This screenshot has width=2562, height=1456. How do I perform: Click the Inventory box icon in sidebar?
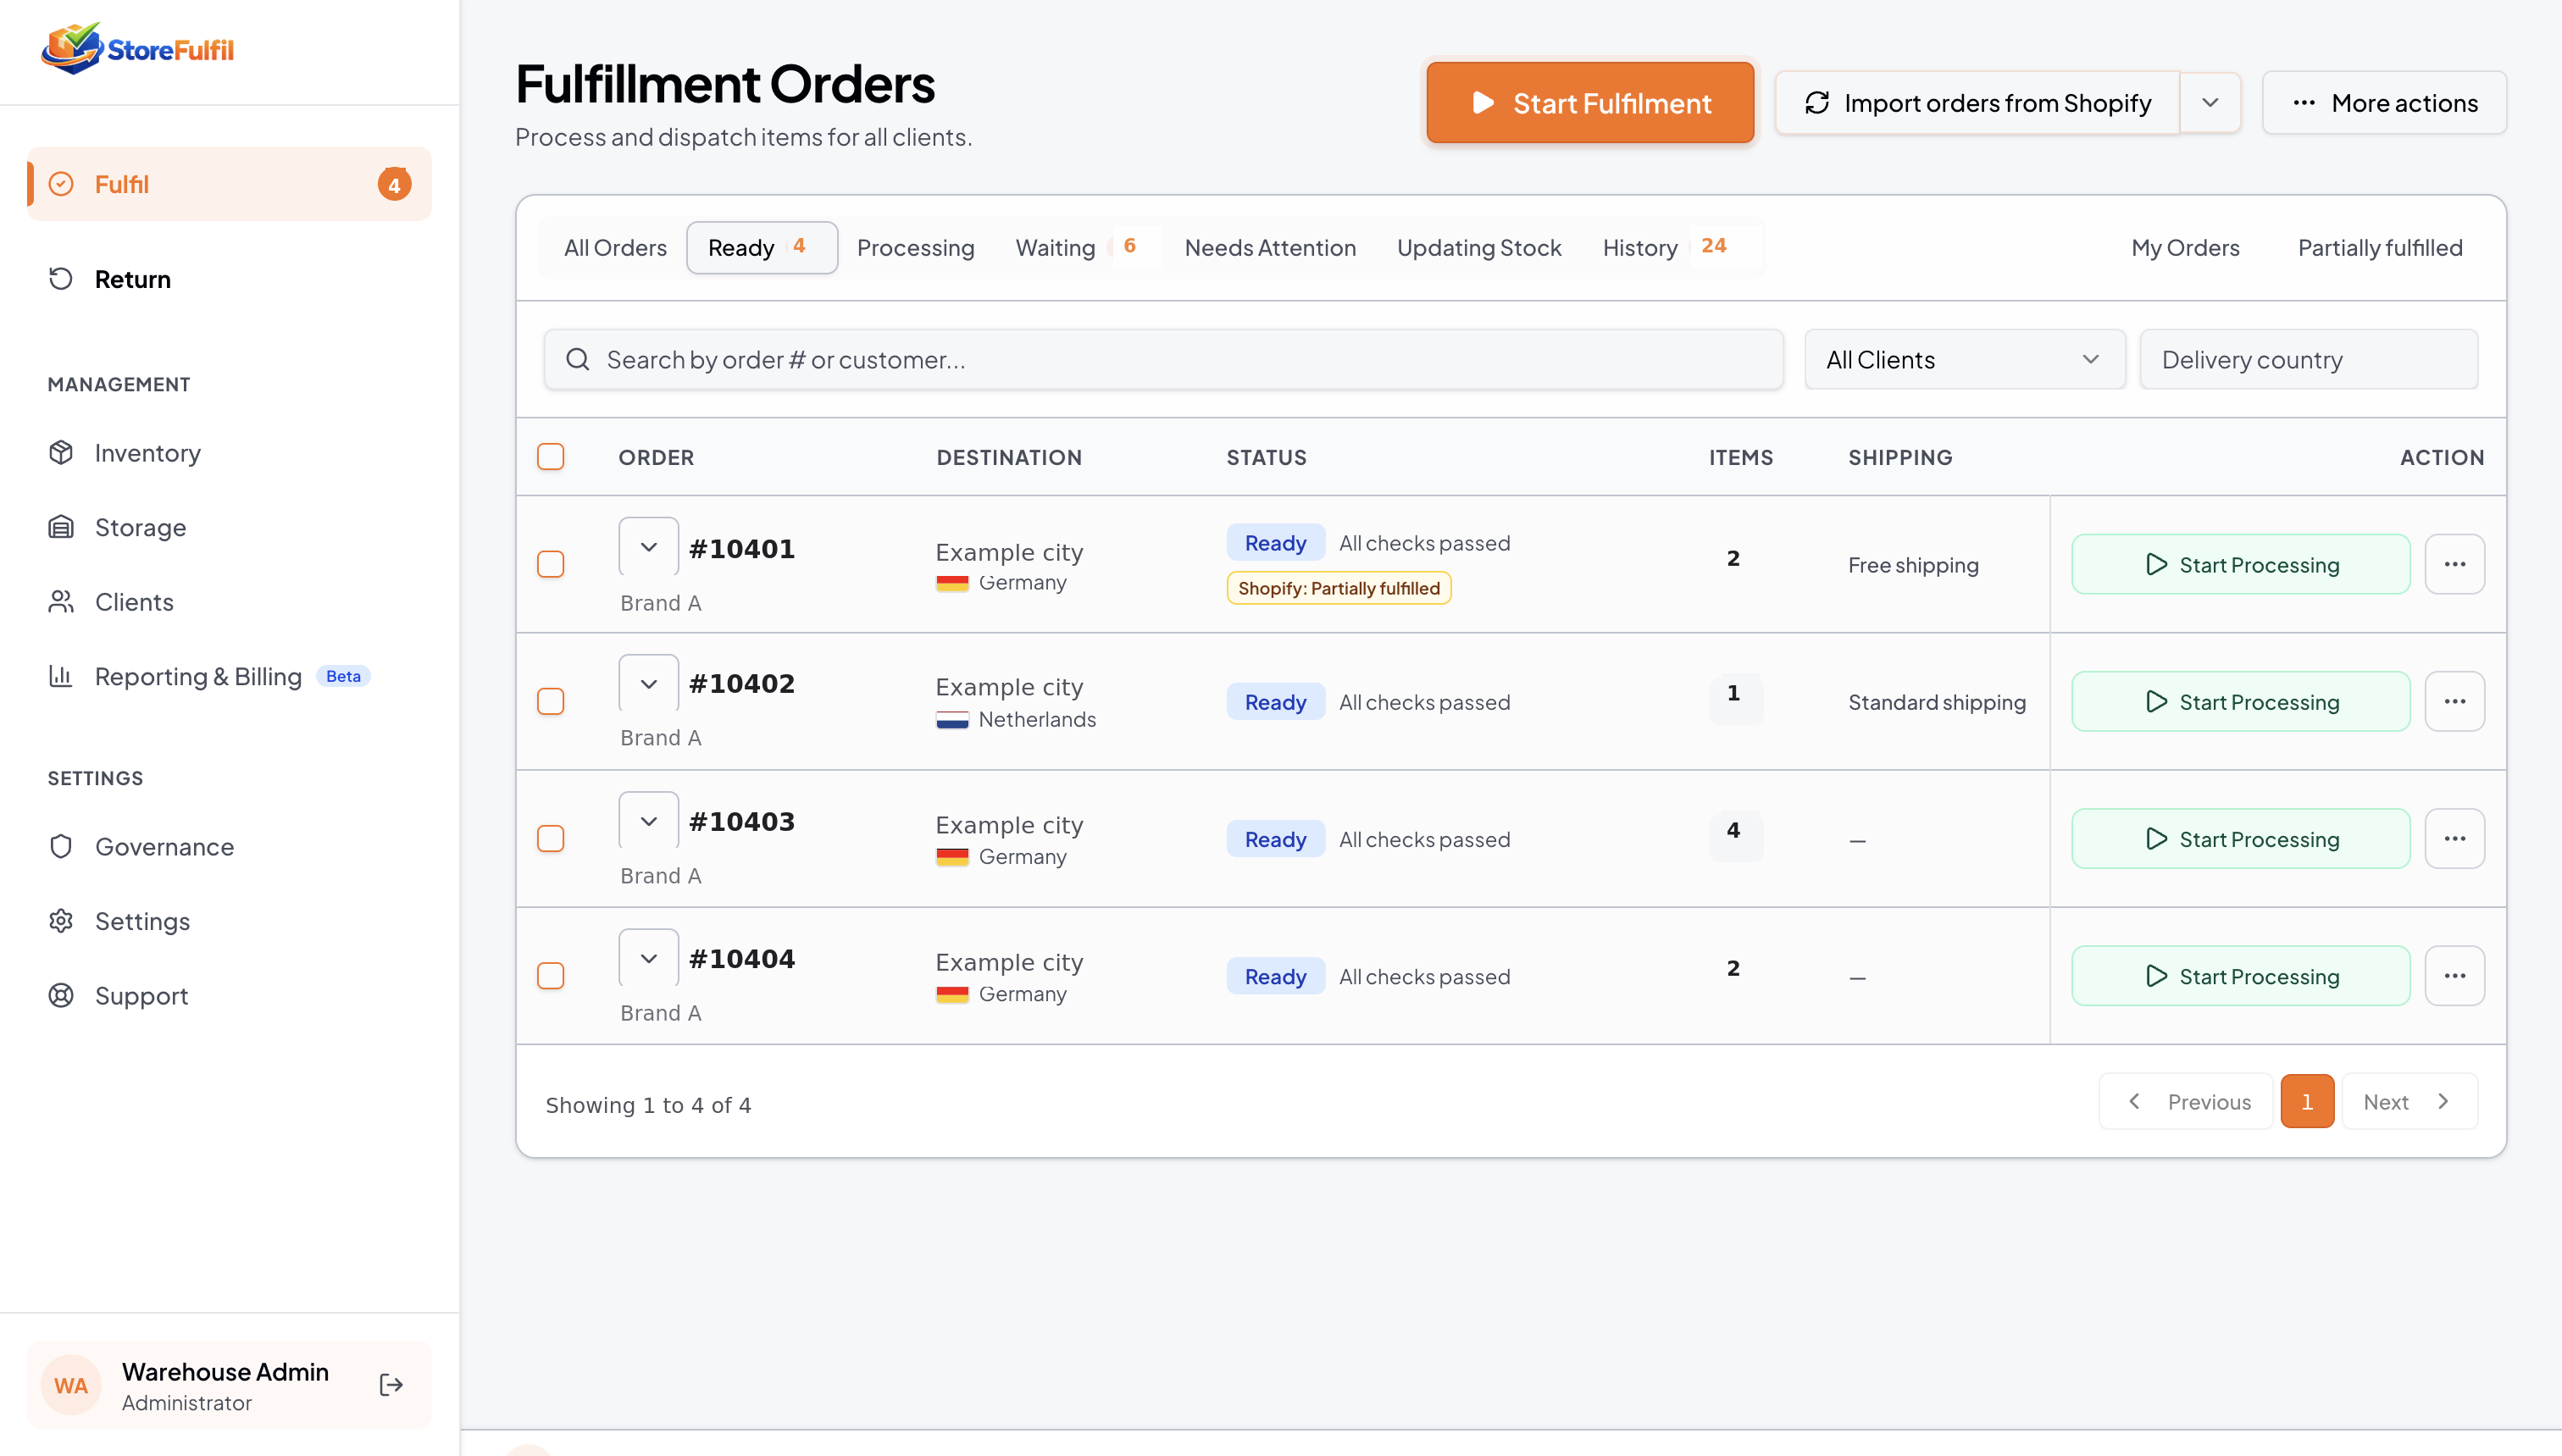[x=61, y=453]
